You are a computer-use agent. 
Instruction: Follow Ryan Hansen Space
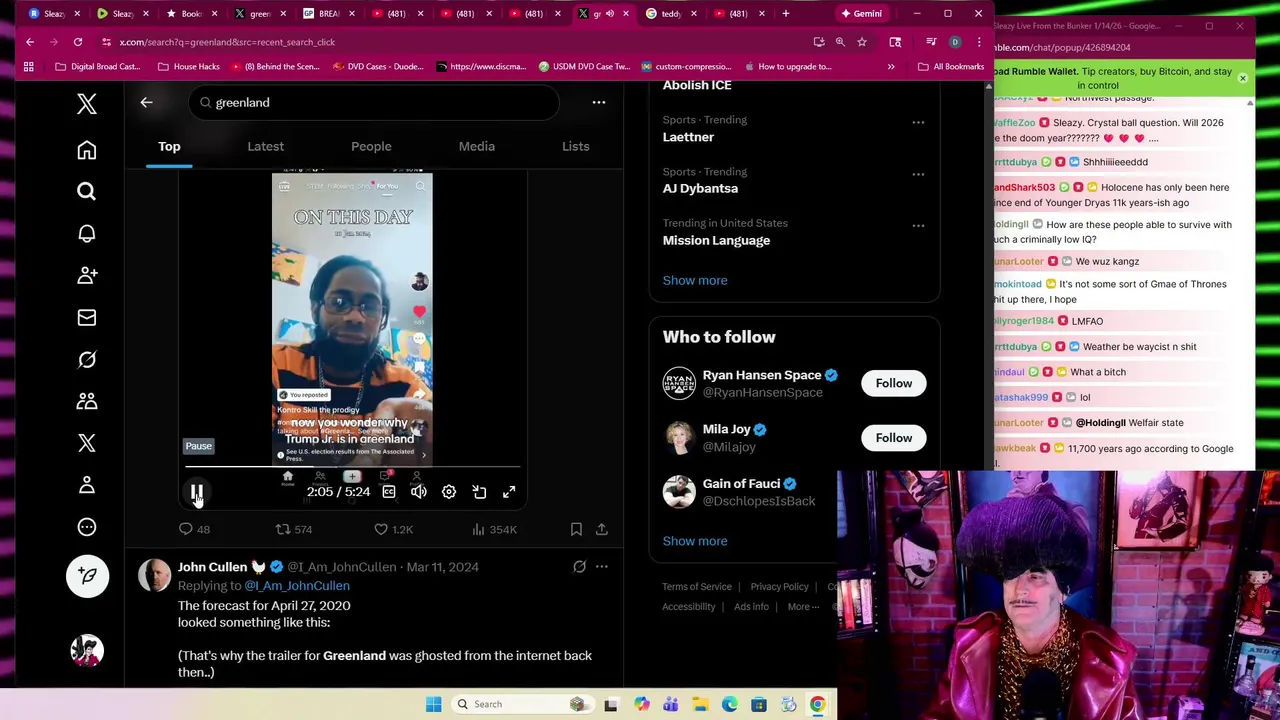(894, 383)
